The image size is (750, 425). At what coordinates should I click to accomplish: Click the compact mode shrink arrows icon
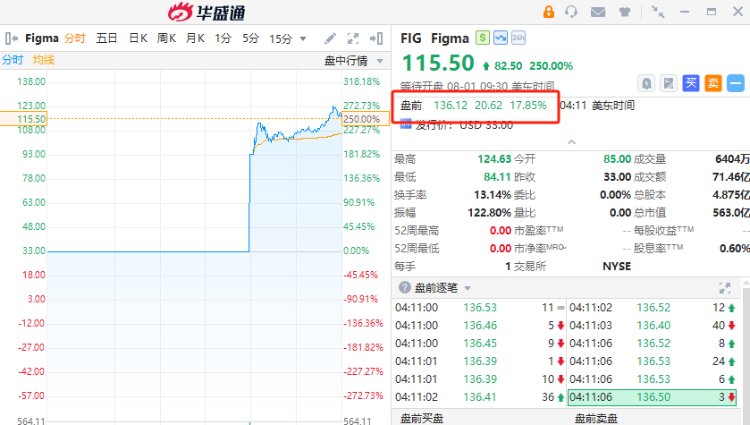click(658, 11)
